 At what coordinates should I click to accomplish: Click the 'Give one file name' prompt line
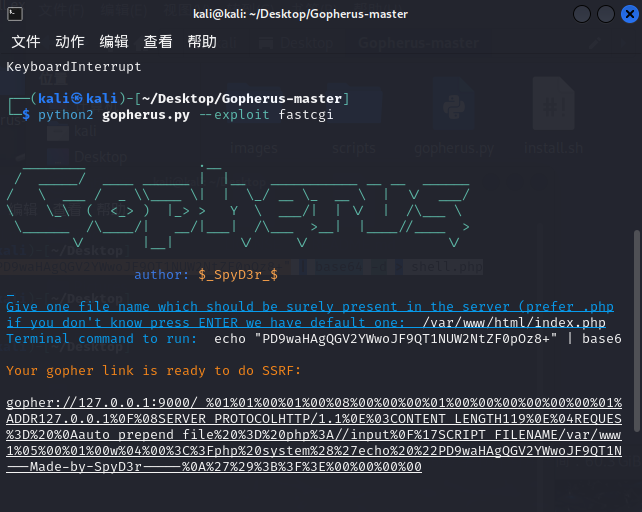click(310, 306)
